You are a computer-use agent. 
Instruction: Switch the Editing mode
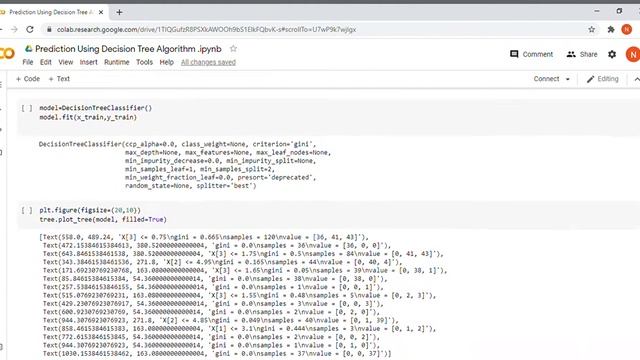[602, 79]
